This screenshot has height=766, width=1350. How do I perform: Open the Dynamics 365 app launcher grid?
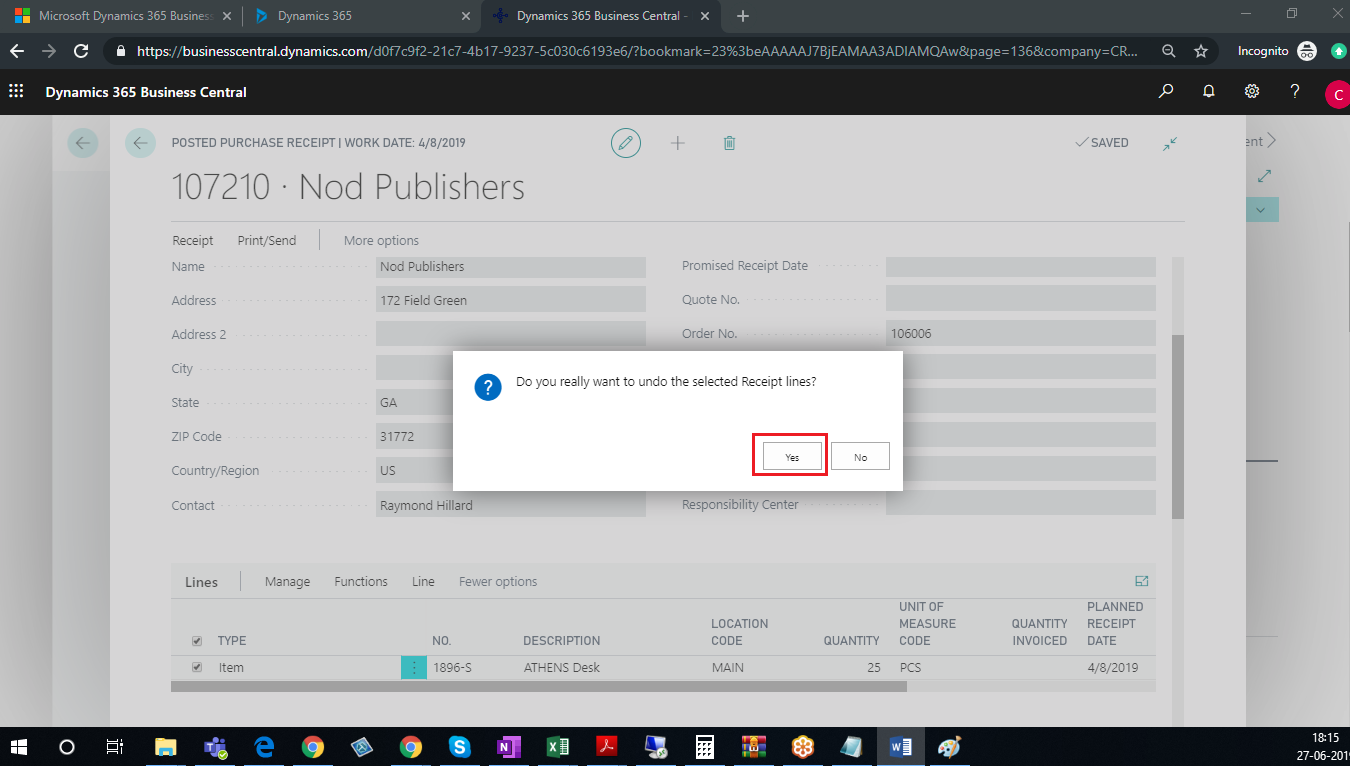click(16, 91)
